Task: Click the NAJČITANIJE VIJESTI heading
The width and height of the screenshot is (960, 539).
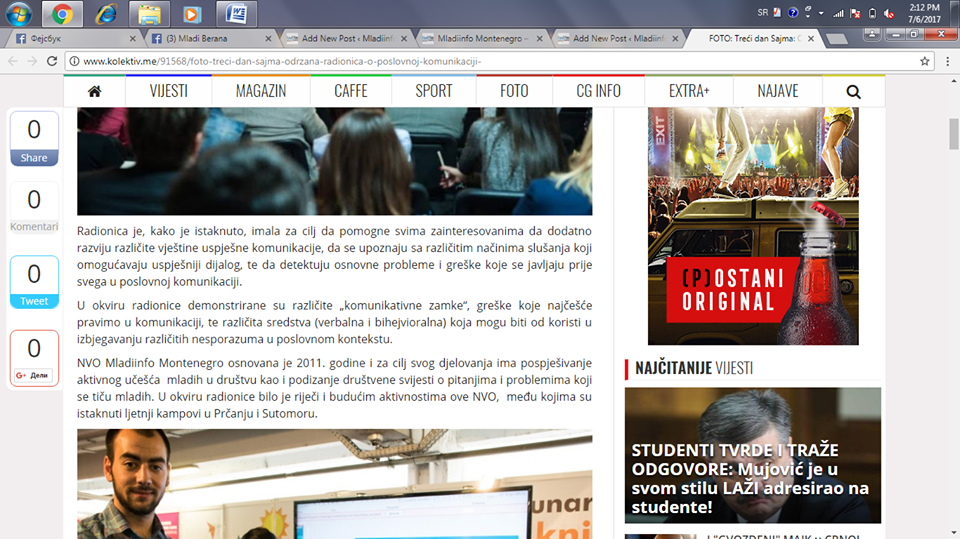Action: tap(694, 368)
